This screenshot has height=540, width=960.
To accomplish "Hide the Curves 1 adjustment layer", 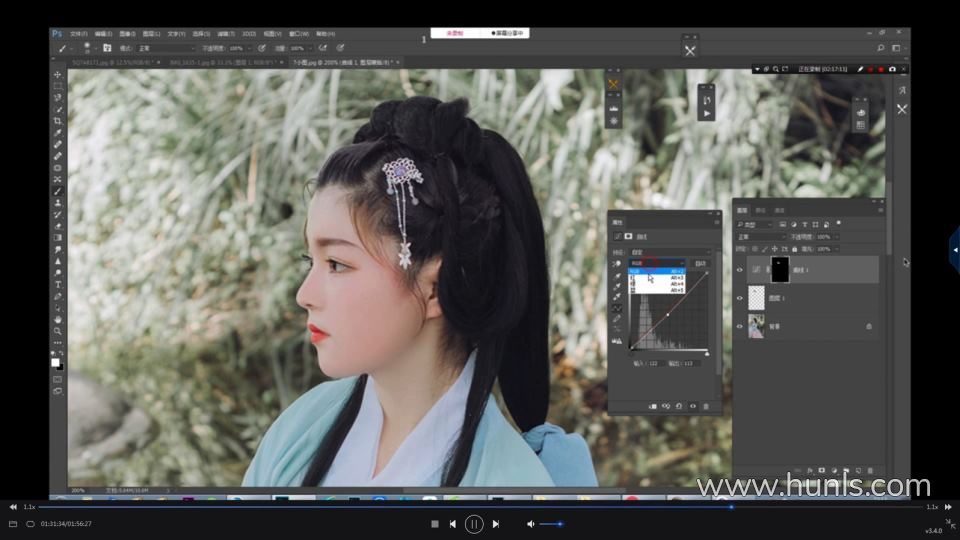I will tap(740, 269).
